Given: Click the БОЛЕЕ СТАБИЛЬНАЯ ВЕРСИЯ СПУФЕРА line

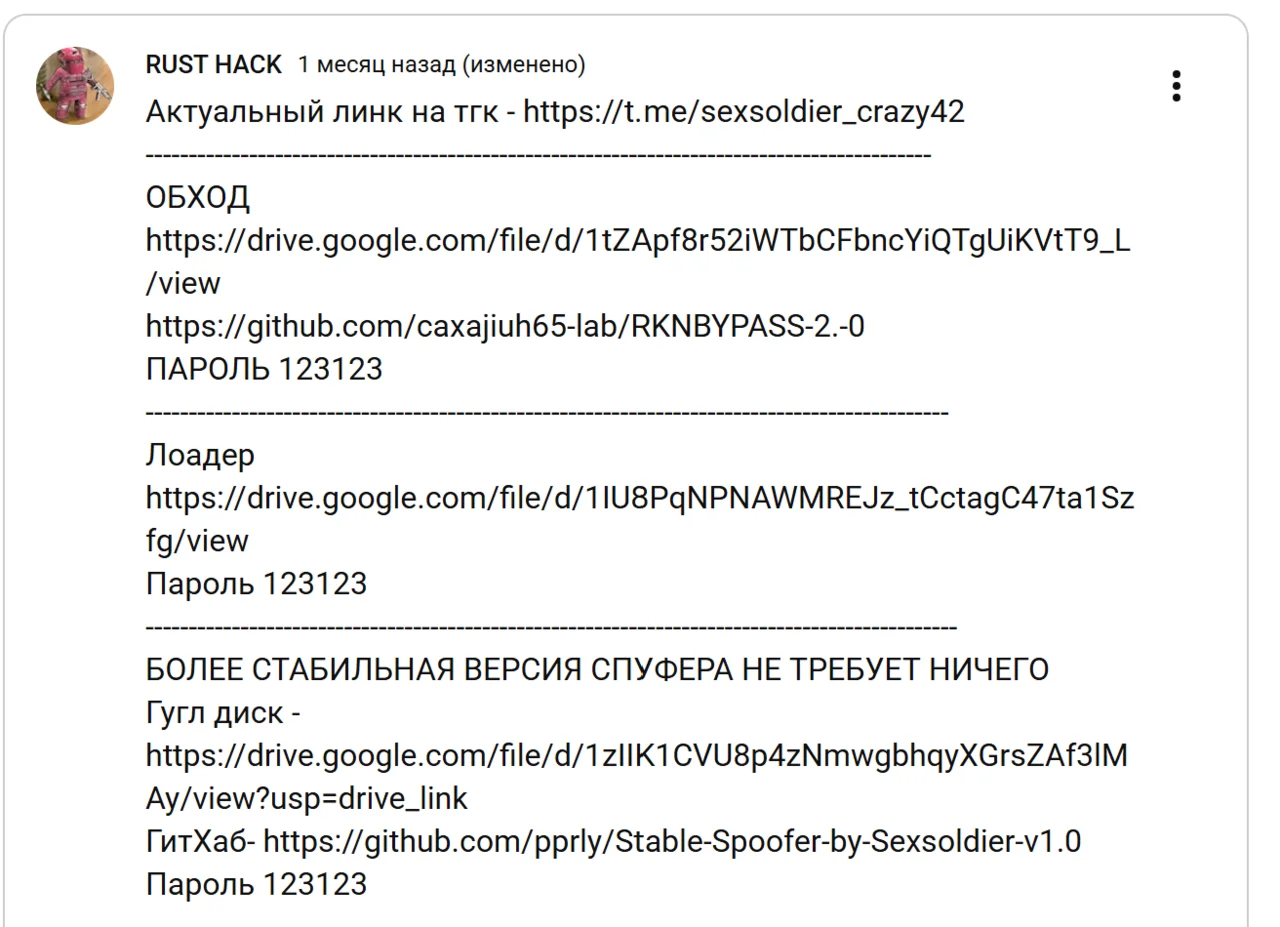Looking at the screenshot, I should pos(597,670).
